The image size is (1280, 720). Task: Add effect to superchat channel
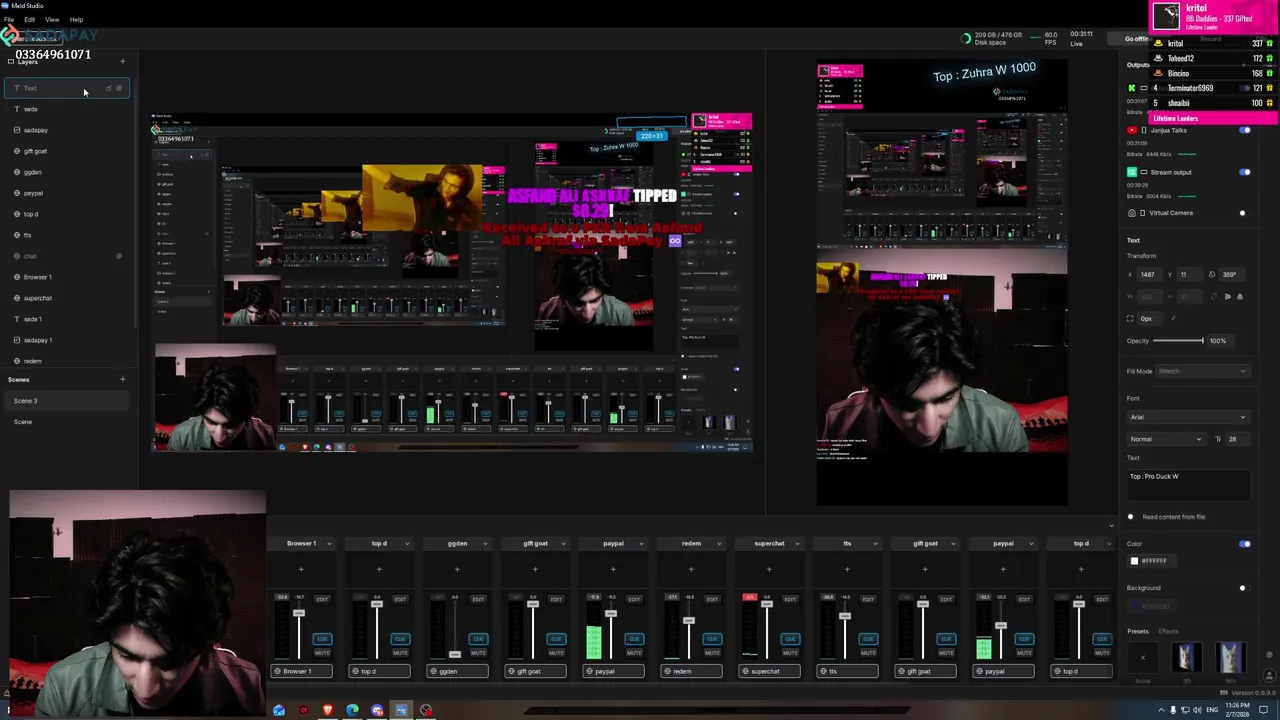(769, 570)
